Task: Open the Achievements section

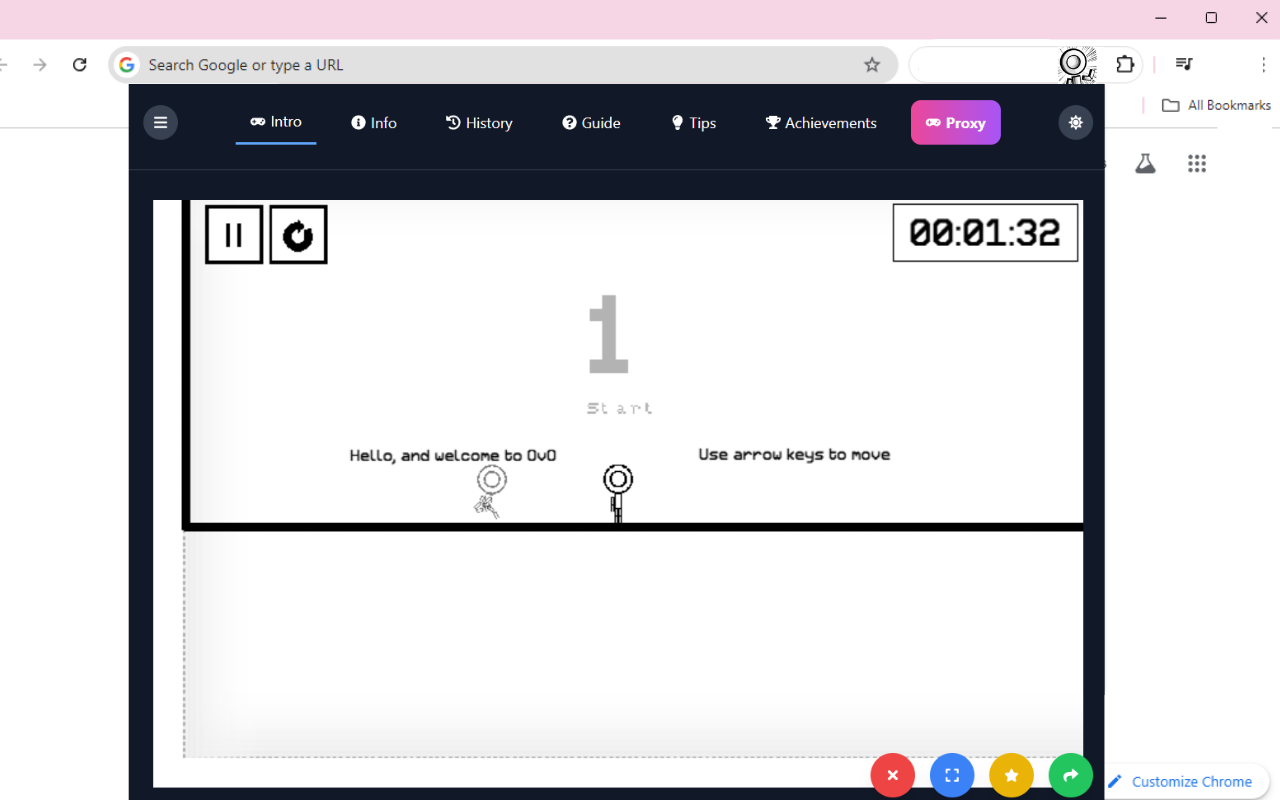Action: click(x=820, y=122)
